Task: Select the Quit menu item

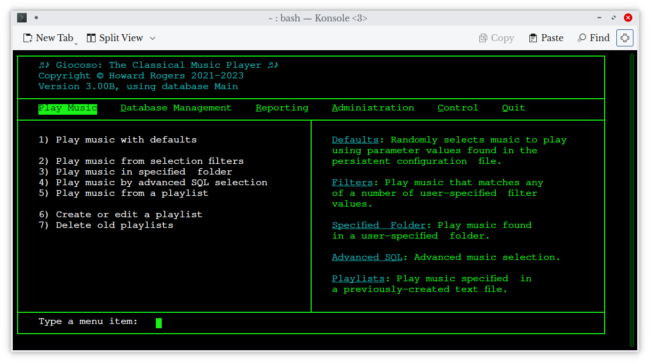Action: (x=513, y=108)
